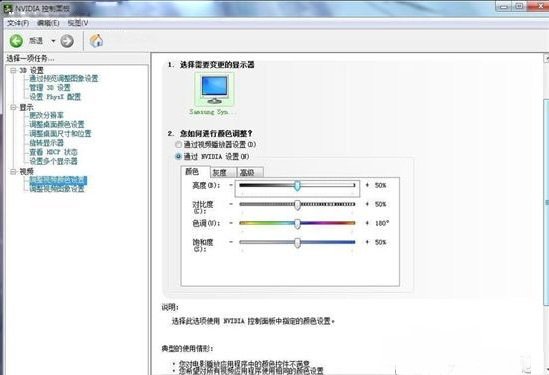Open 管理 3D 设置 task
Image resolution: width=549 pixels, height=375 pixels.
50,88
